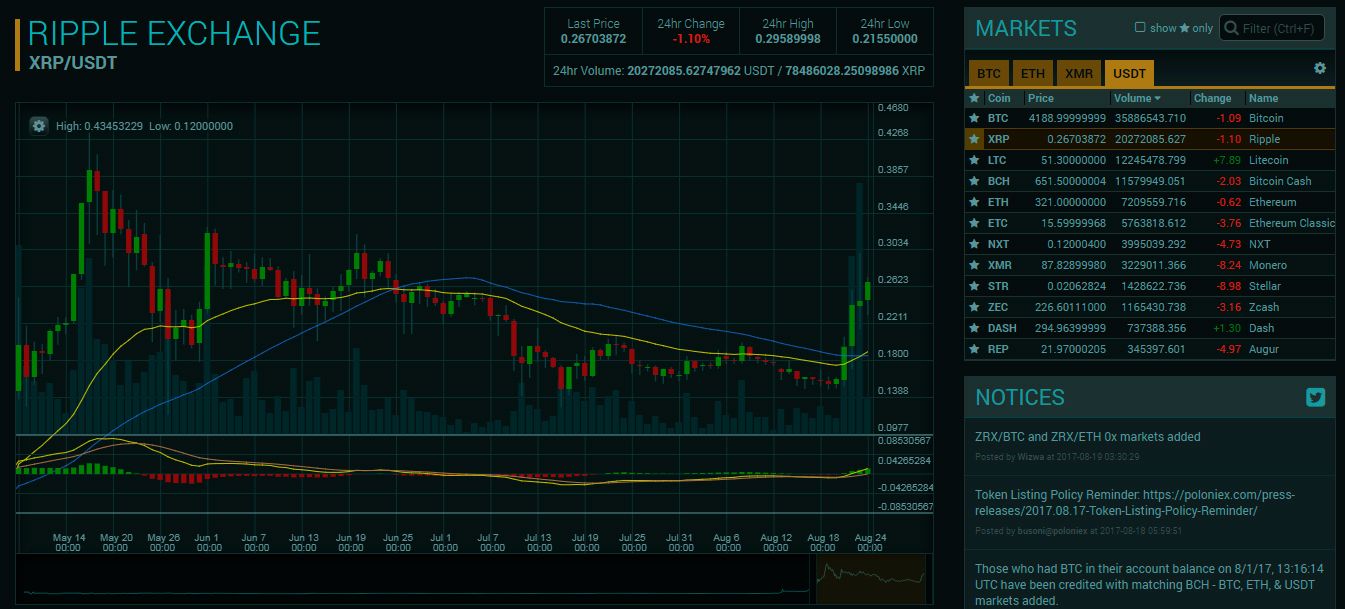1345x609 pixels.
Task: Star the XMR market row
Action: coord(974,265)
